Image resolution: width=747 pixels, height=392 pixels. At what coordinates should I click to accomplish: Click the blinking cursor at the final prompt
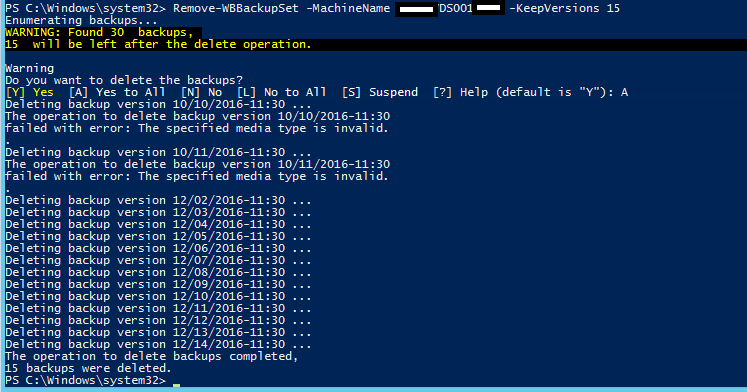176,385
